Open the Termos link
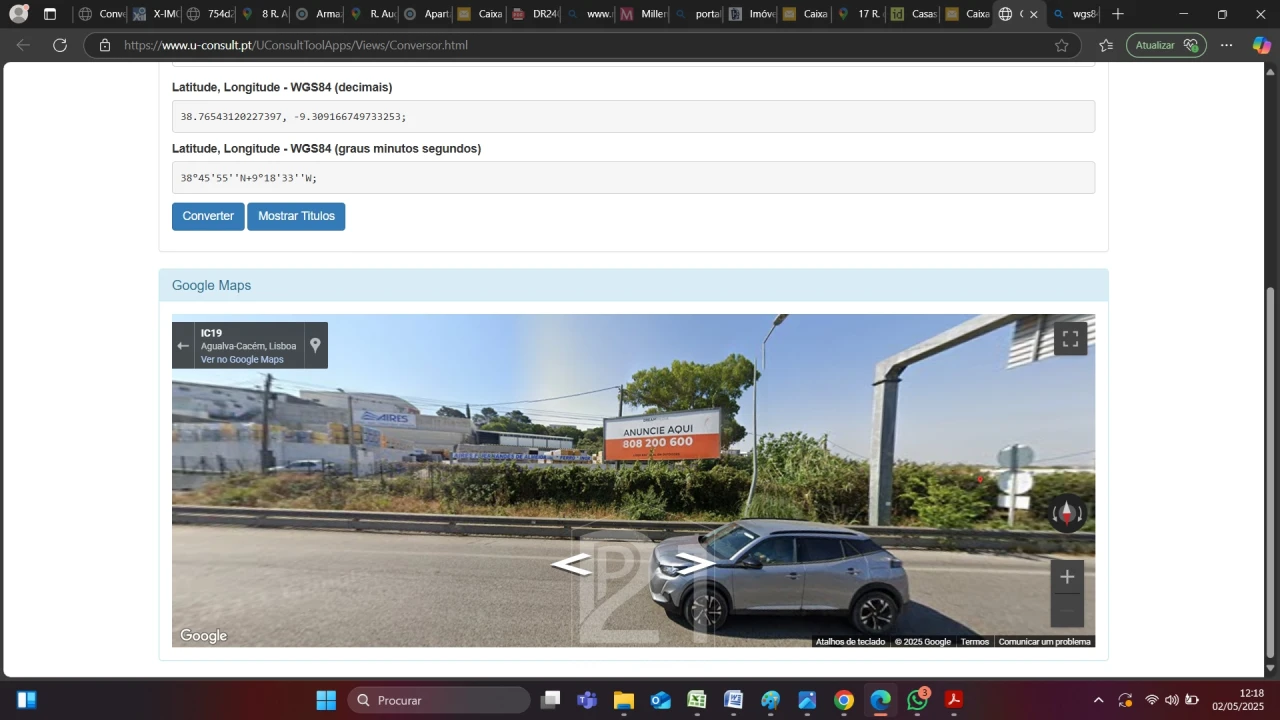This screenshot has height=720, width=1280. 974,642
